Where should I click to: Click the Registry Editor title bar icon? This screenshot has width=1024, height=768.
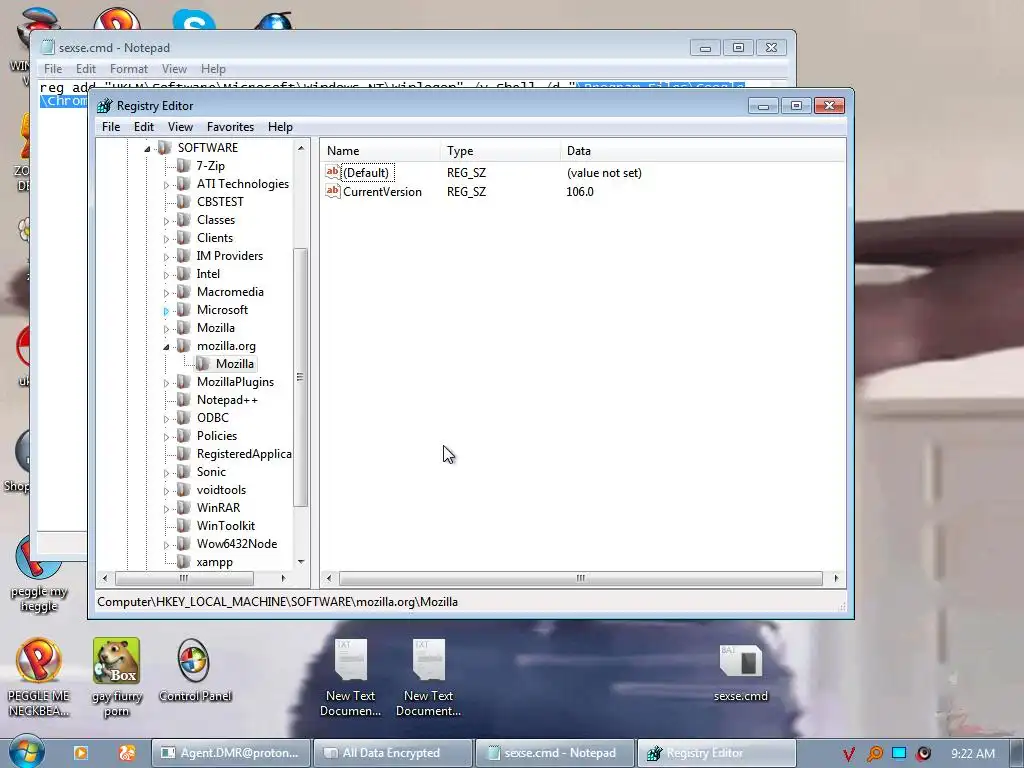click(x=104, y=106)
